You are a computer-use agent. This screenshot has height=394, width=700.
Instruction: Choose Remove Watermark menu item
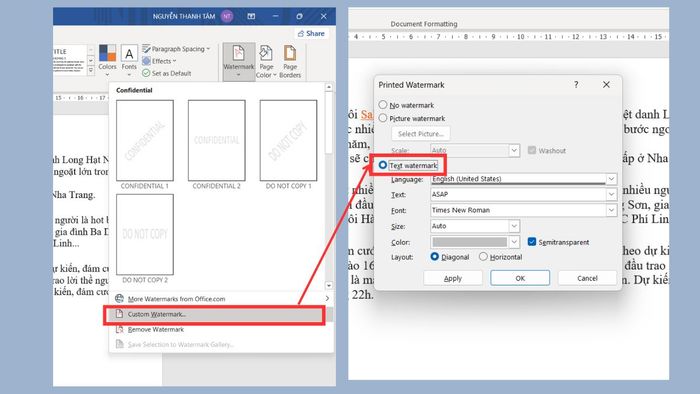(x=221, y=329)
